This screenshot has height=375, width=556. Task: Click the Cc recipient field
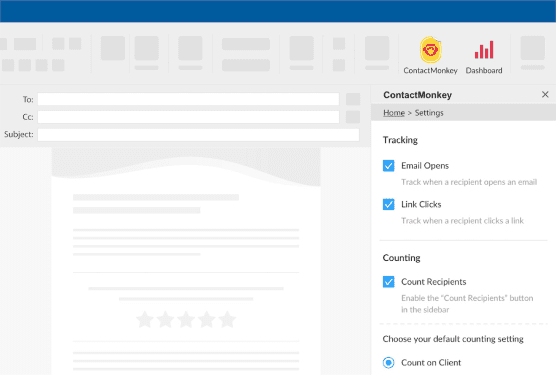click(x=188, y=117)
